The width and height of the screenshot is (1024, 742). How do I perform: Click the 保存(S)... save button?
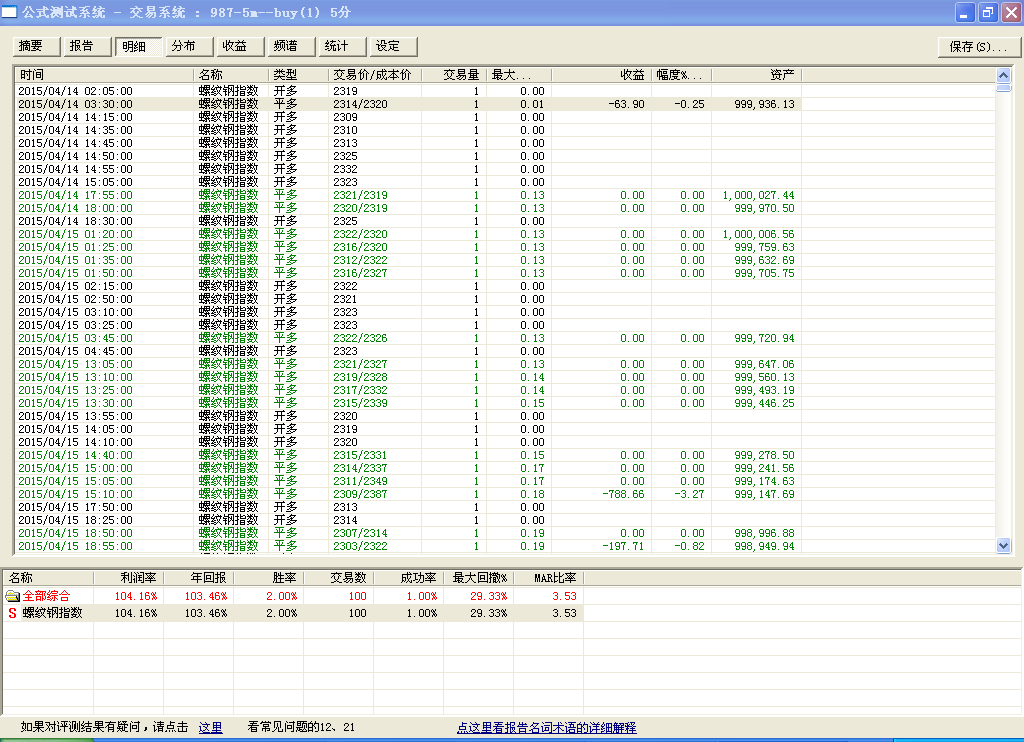pos(978,47)
